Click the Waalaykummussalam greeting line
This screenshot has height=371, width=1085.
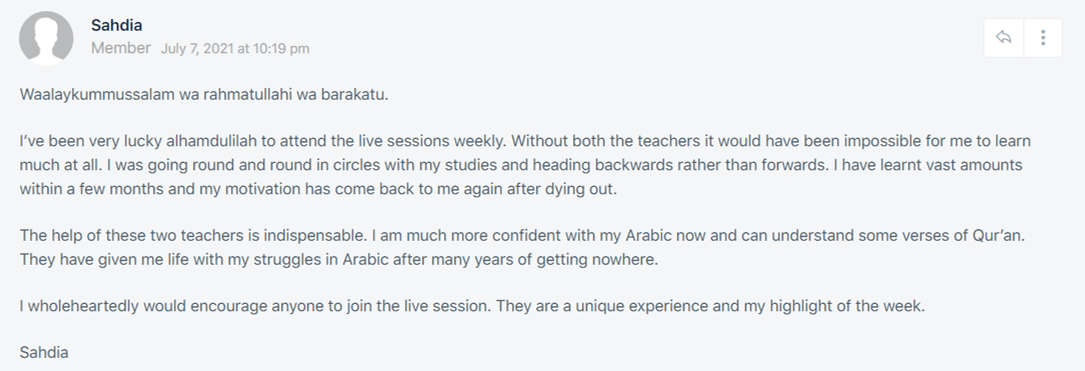204,95
